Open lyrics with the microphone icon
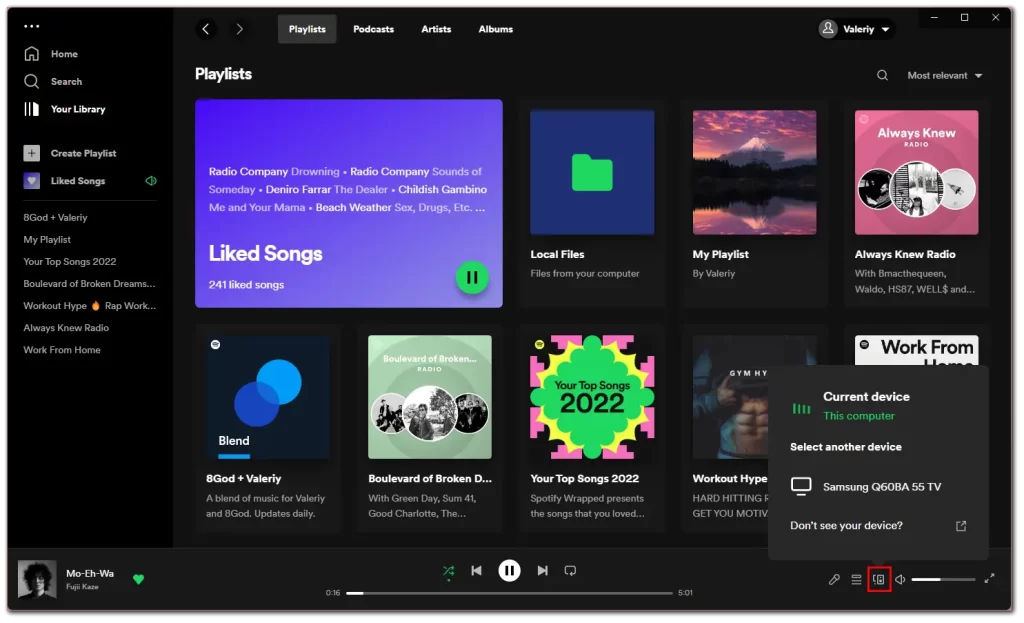The height and width of the screenshot is (623, 1024). click(x=834, y=579)
